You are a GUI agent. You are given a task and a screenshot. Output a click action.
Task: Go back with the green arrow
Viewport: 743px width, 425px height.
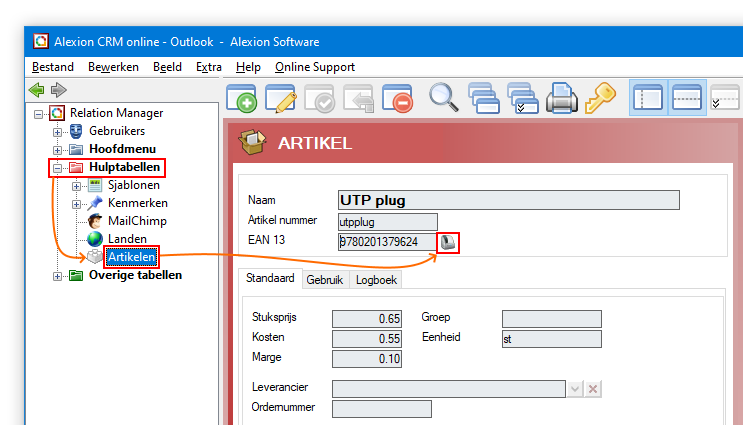point(36,90)
